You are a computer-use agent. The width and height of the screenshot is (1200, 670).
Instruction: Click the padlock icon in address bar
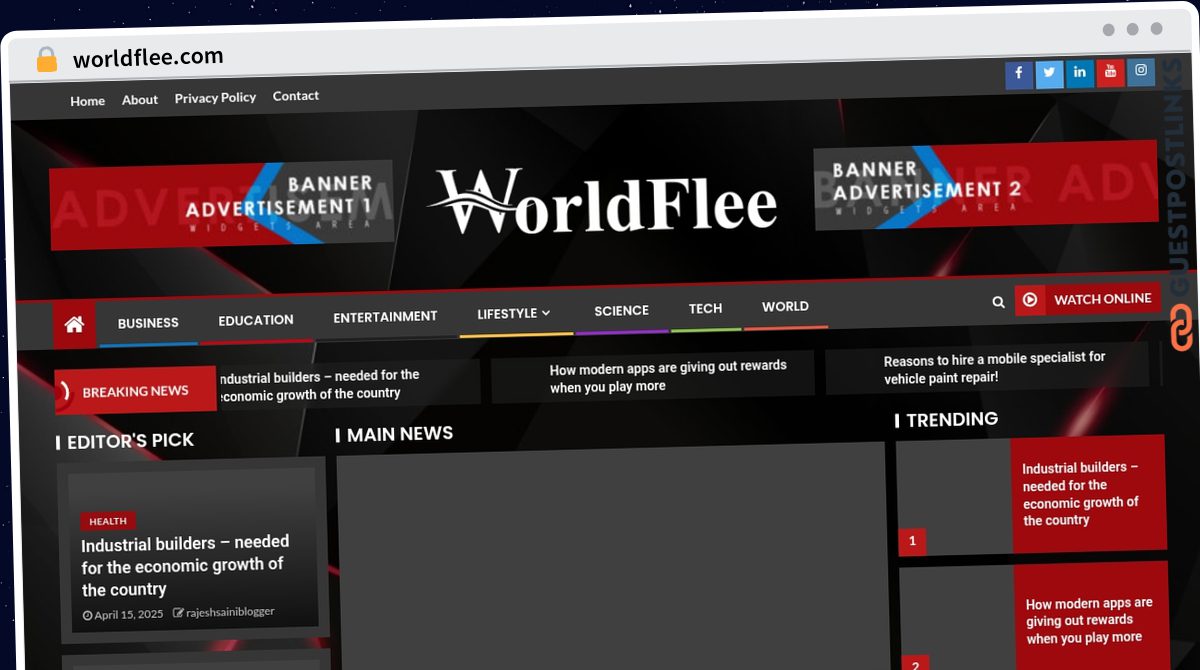click(46, 60)
